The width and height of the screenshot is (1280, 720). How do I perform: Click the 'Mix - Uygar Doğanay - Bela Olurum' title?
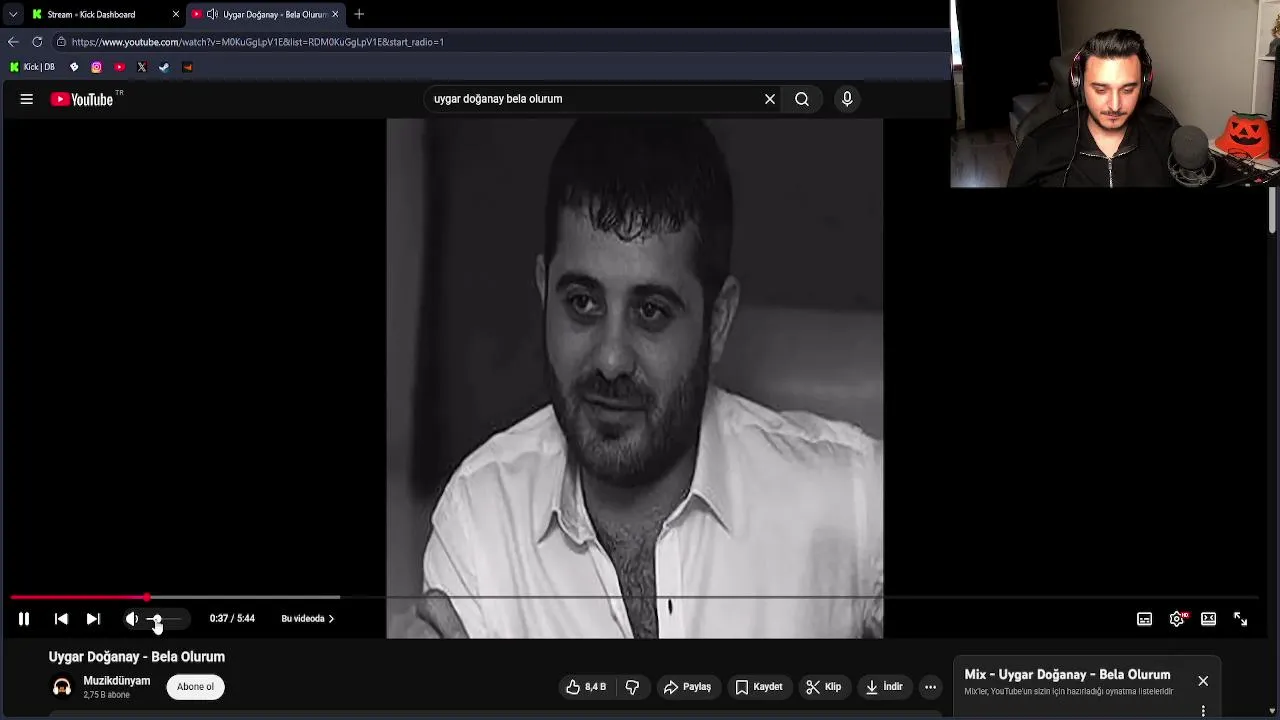click(1067, 675)
